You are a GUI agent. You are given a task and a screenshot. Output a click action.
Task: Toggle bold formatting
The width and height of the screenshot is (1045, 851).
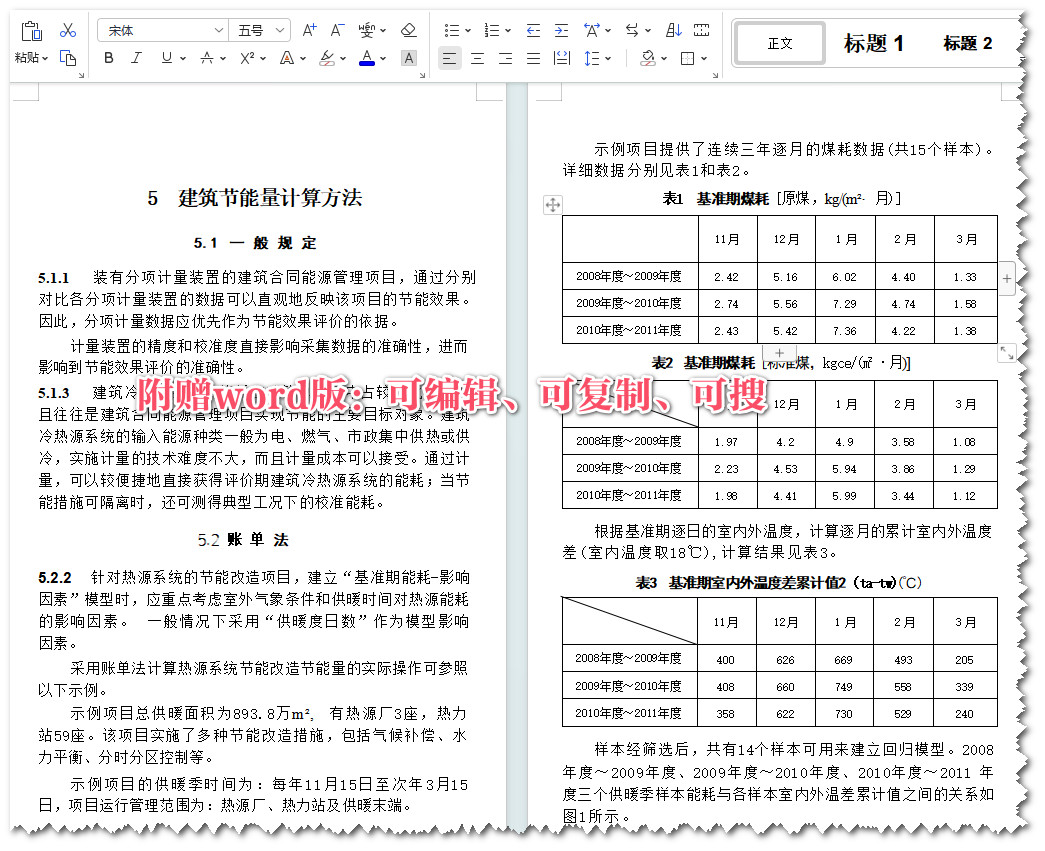click(x=108, y=58)
